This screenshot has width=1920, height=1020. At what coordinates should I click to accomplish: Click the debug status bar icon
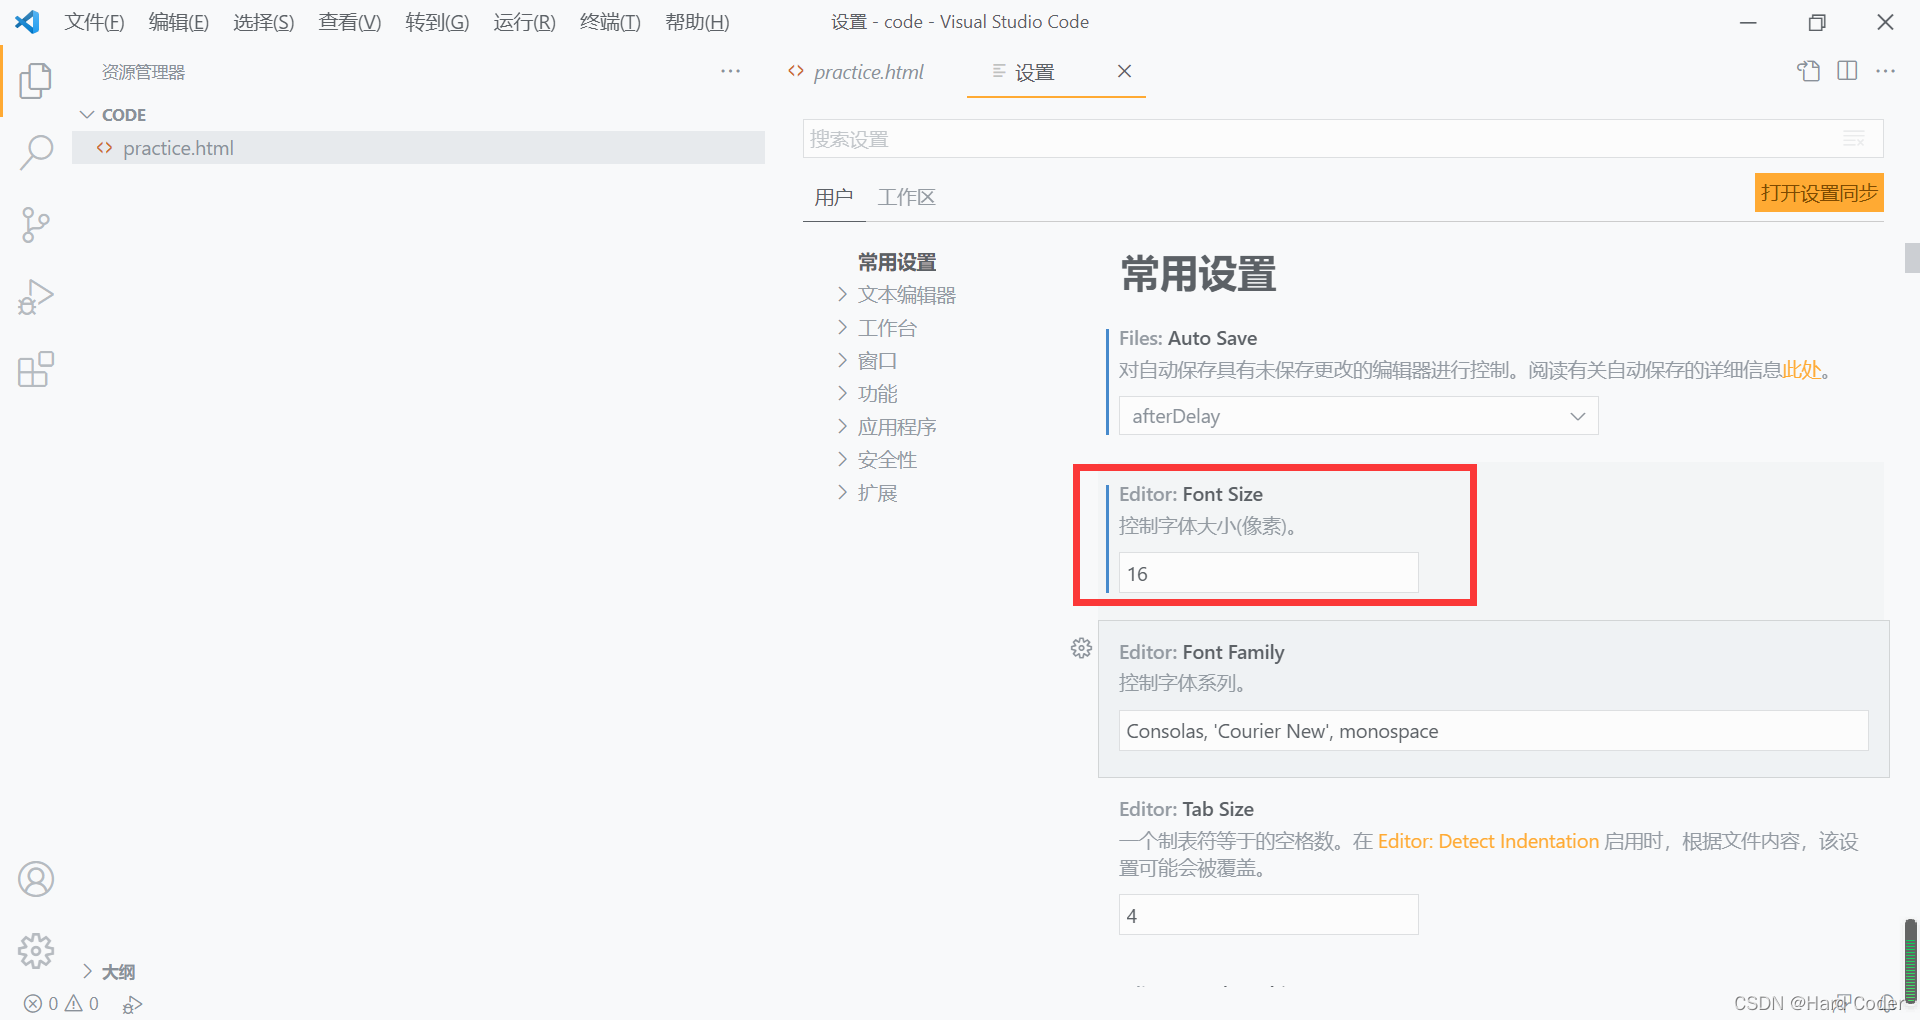click(x=133, y=1004)
